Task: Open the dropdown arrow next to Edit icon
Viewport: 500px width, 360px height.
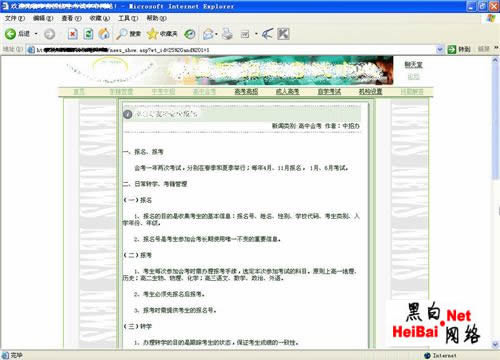Action: pyautogui.click(x=256, y=34)
